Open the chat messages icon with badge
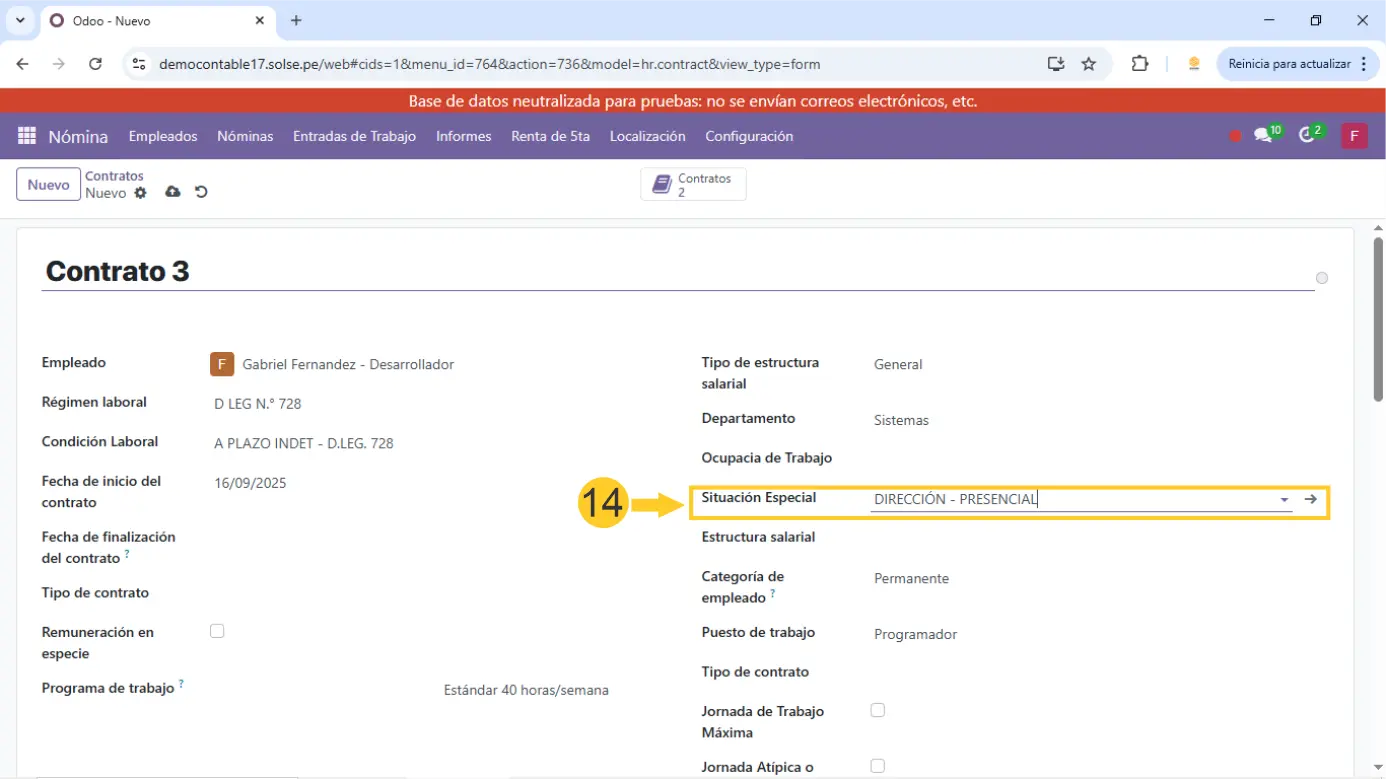This screenshot has height=779, width=1386. 1263,136
